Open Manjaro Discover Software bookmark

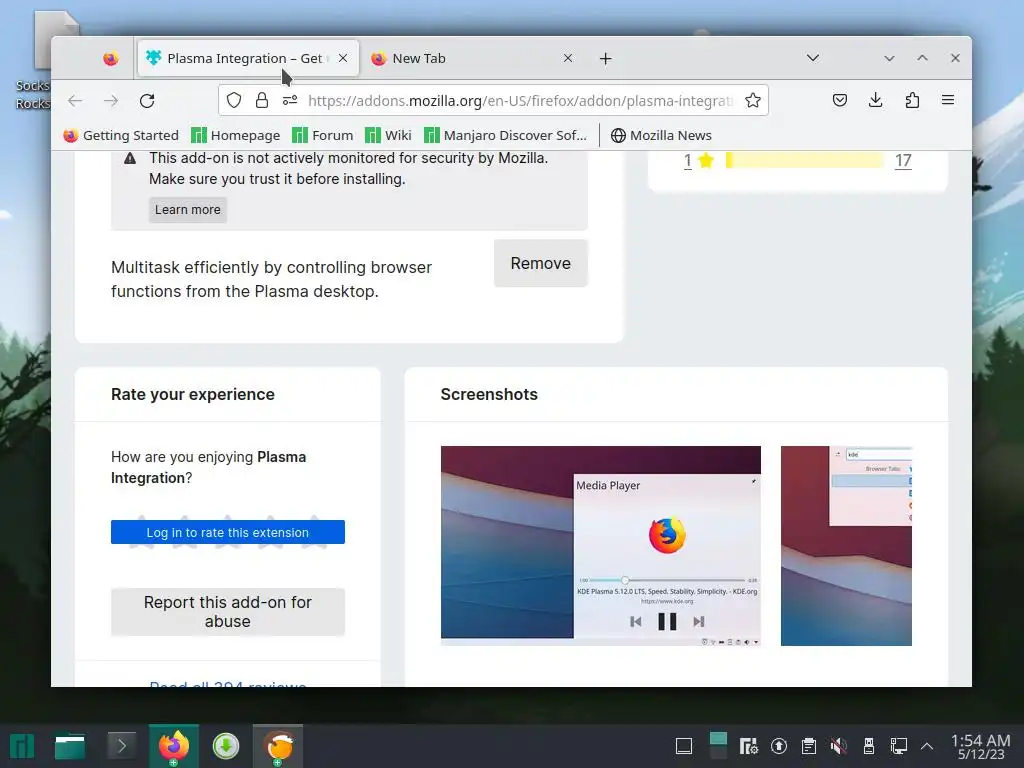(x=505, y=135)
